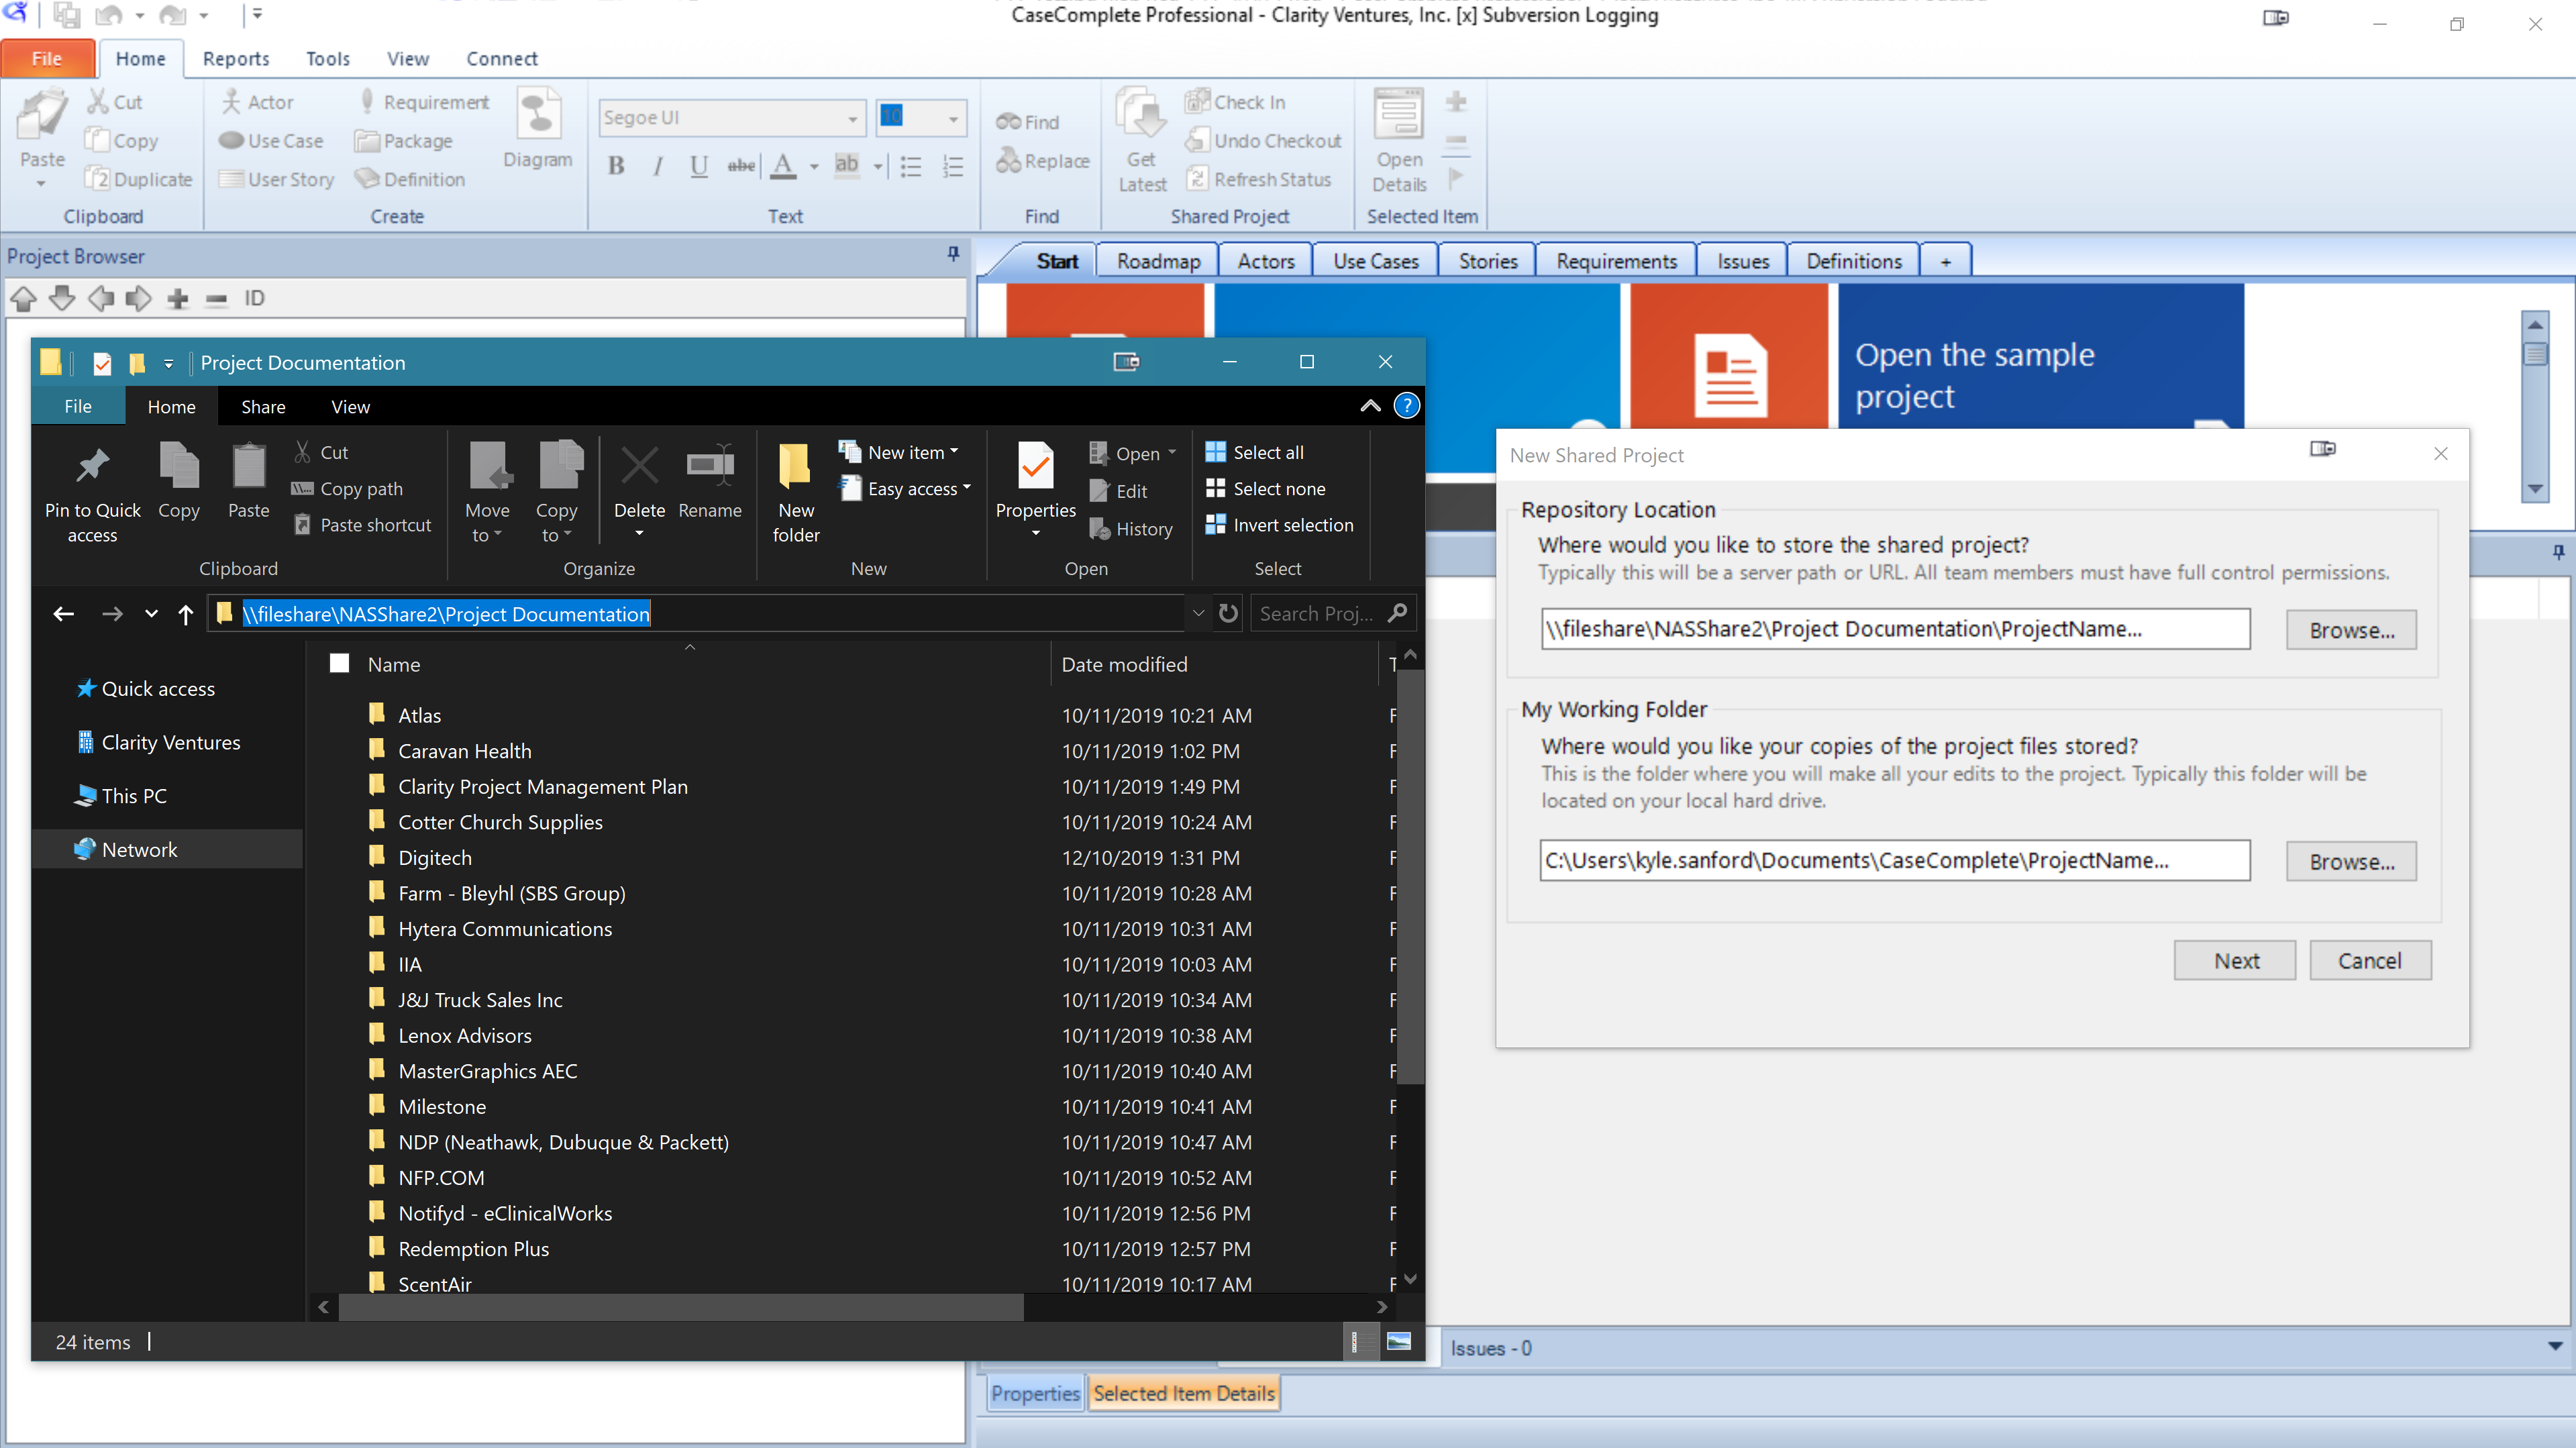Click History in Explorer Open group
This screenshot has width=2576, height=1448.
[1131, 529]
